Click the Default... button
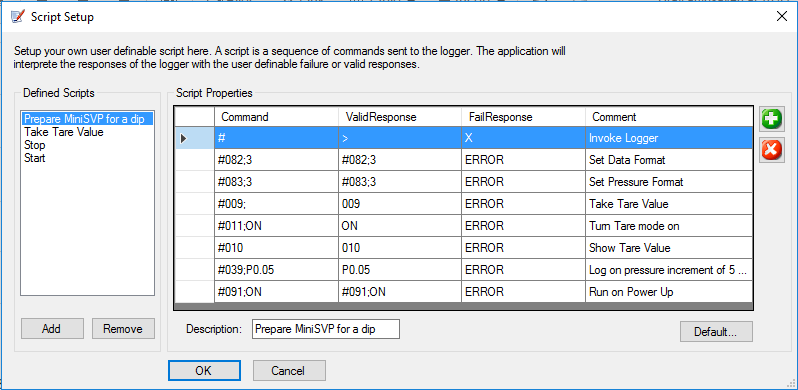The image size is (798, 390). tap(716, 332)
